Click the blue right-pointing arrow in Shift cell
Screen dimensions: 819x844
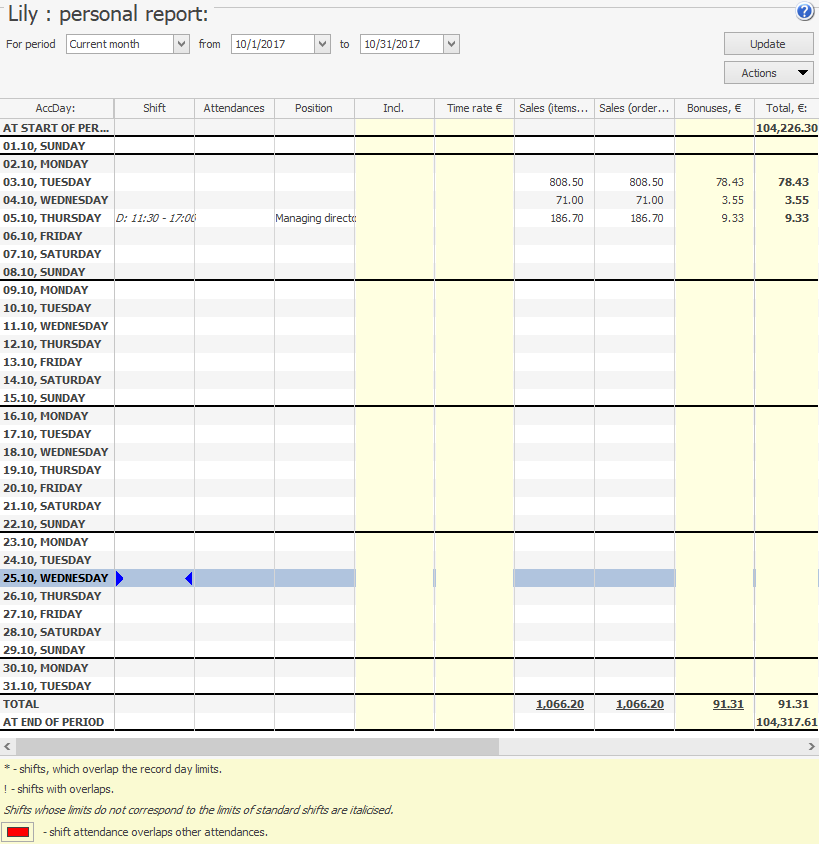pos(120,578)
